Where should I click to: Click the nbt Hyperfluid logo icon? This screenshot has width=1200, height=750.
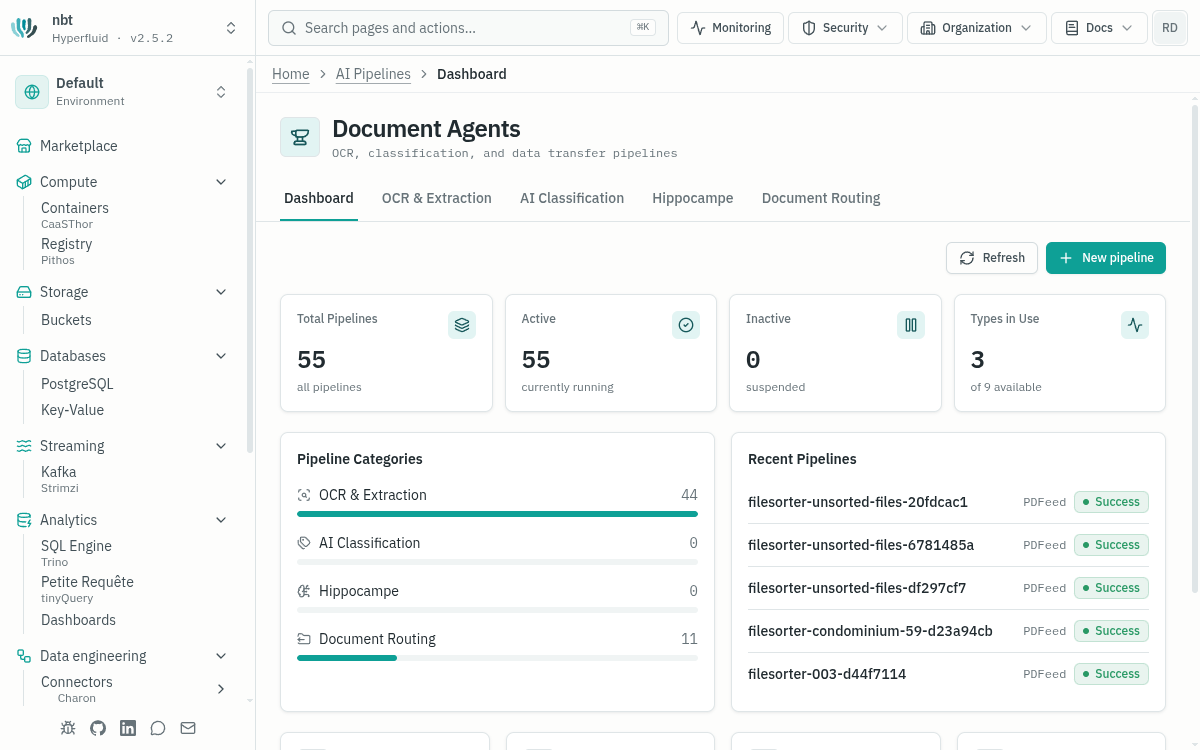pos(24,28)
